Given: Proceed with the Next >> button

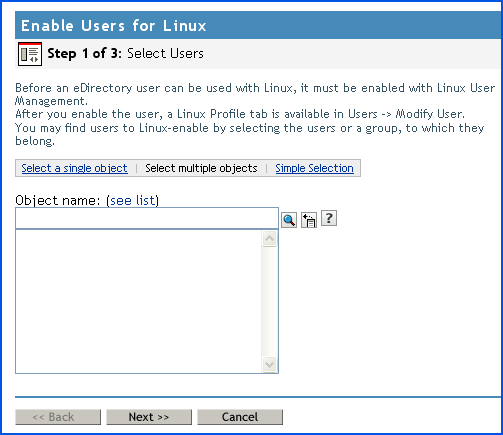Looking at the screenshot, I should (149, 417).
